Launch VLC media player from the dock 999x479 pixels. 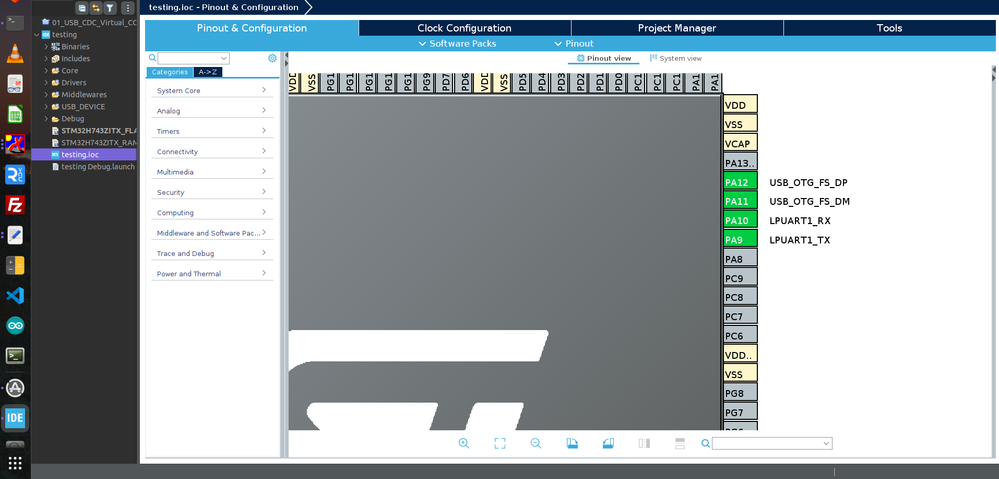tap(15, 54)
